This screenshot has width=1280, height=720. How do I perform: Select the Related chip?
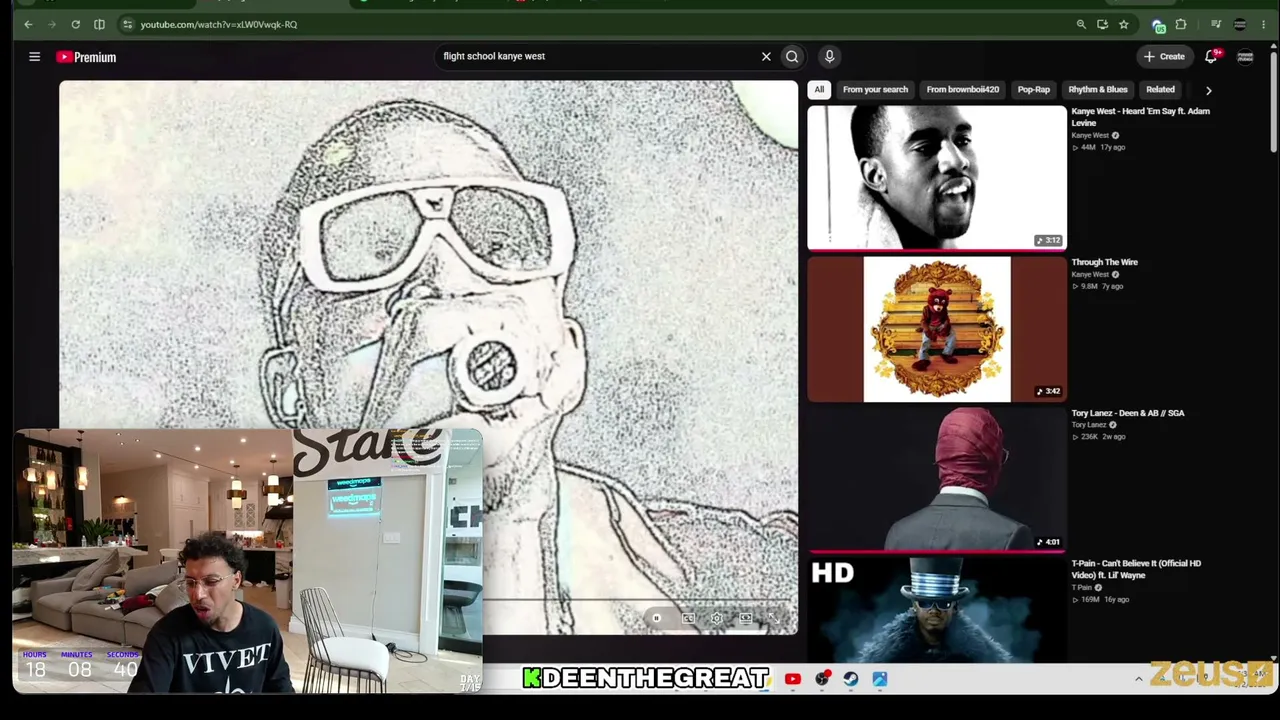1160,89
